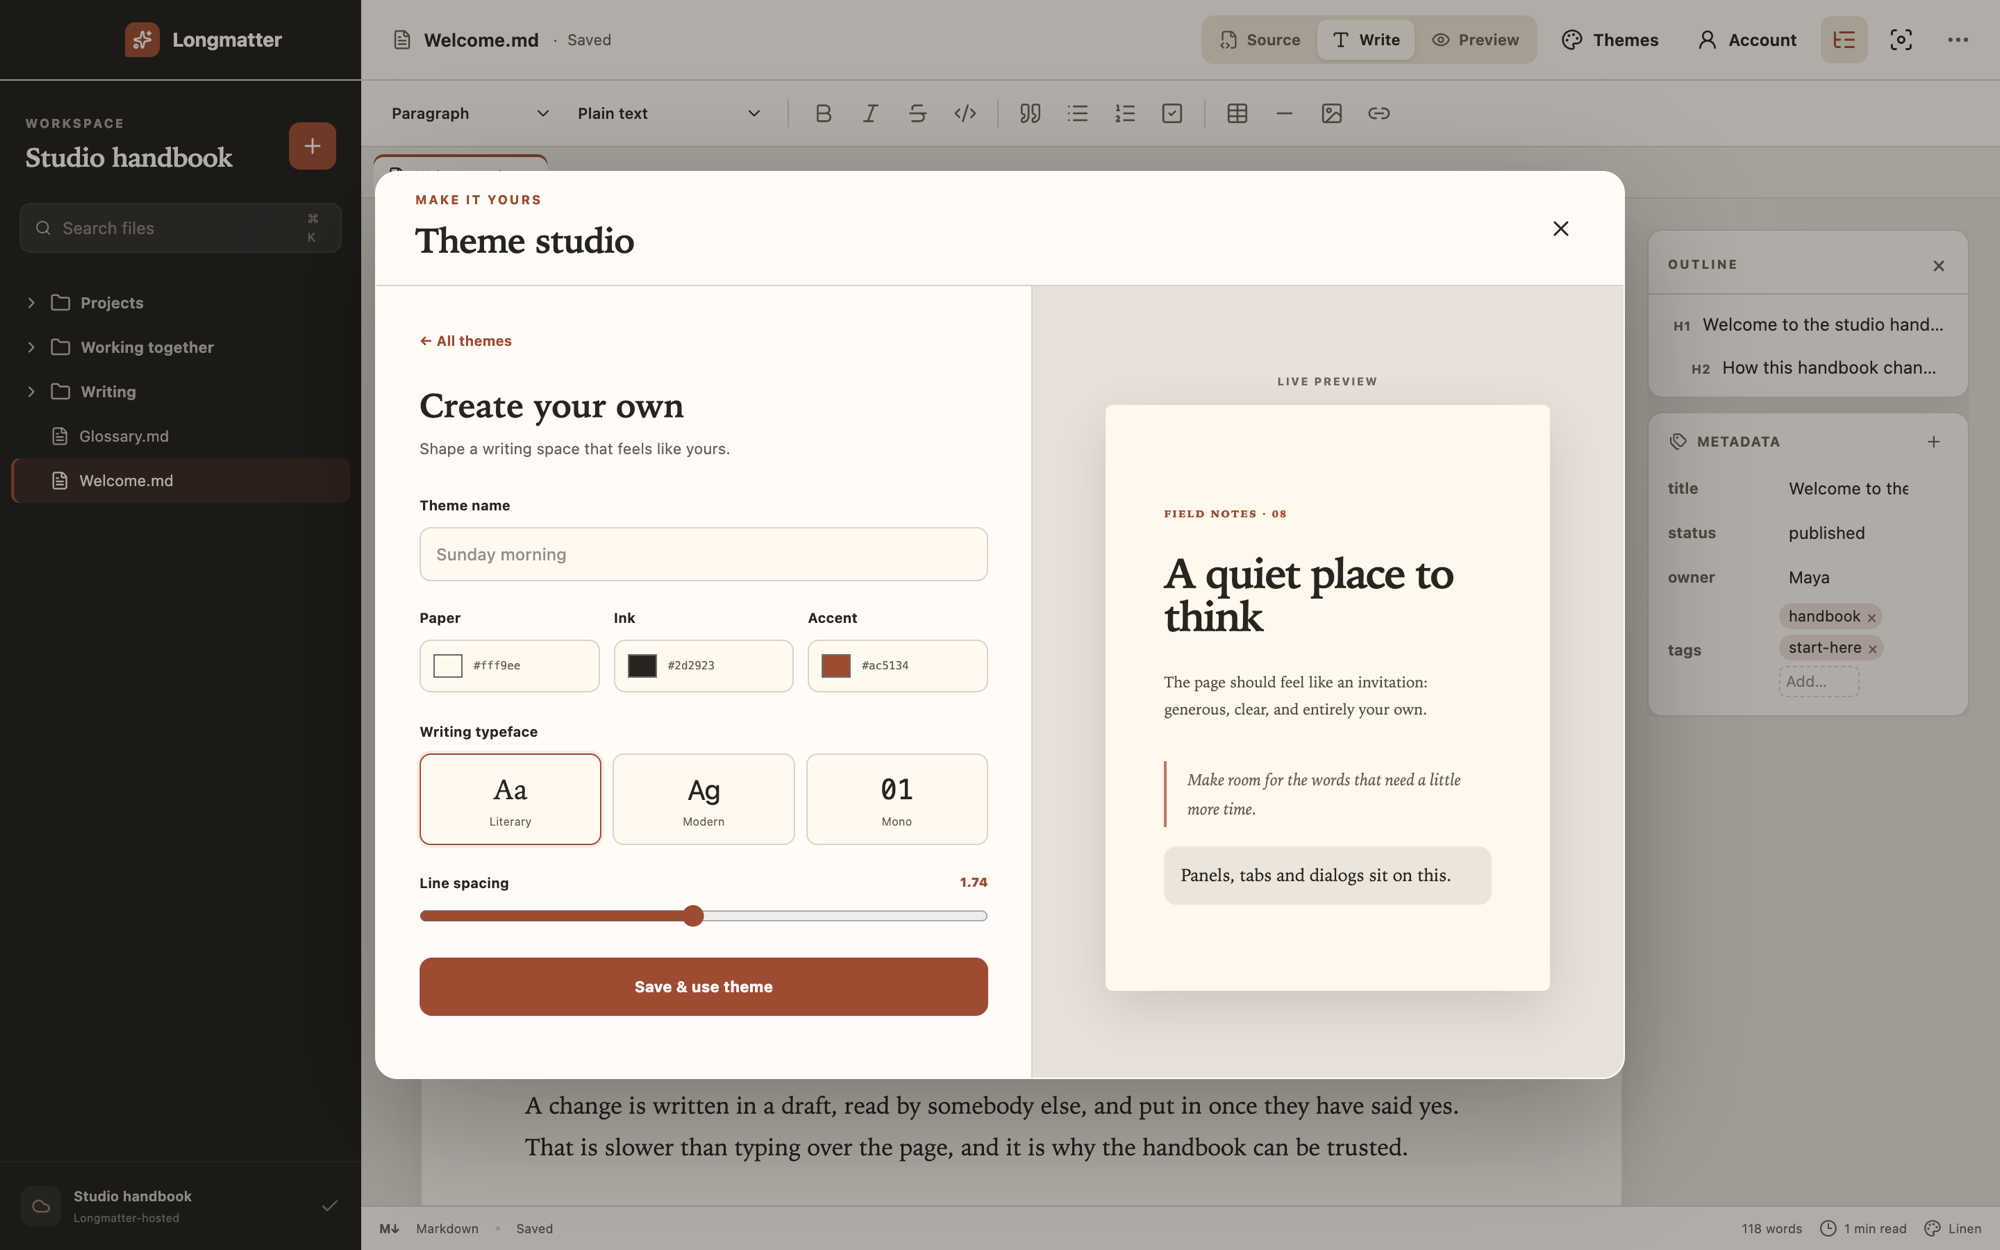The width and height of the screenshot is (2000, 1250).
Task: Enter focus mode icon
Action: [x=1901, y=40]
